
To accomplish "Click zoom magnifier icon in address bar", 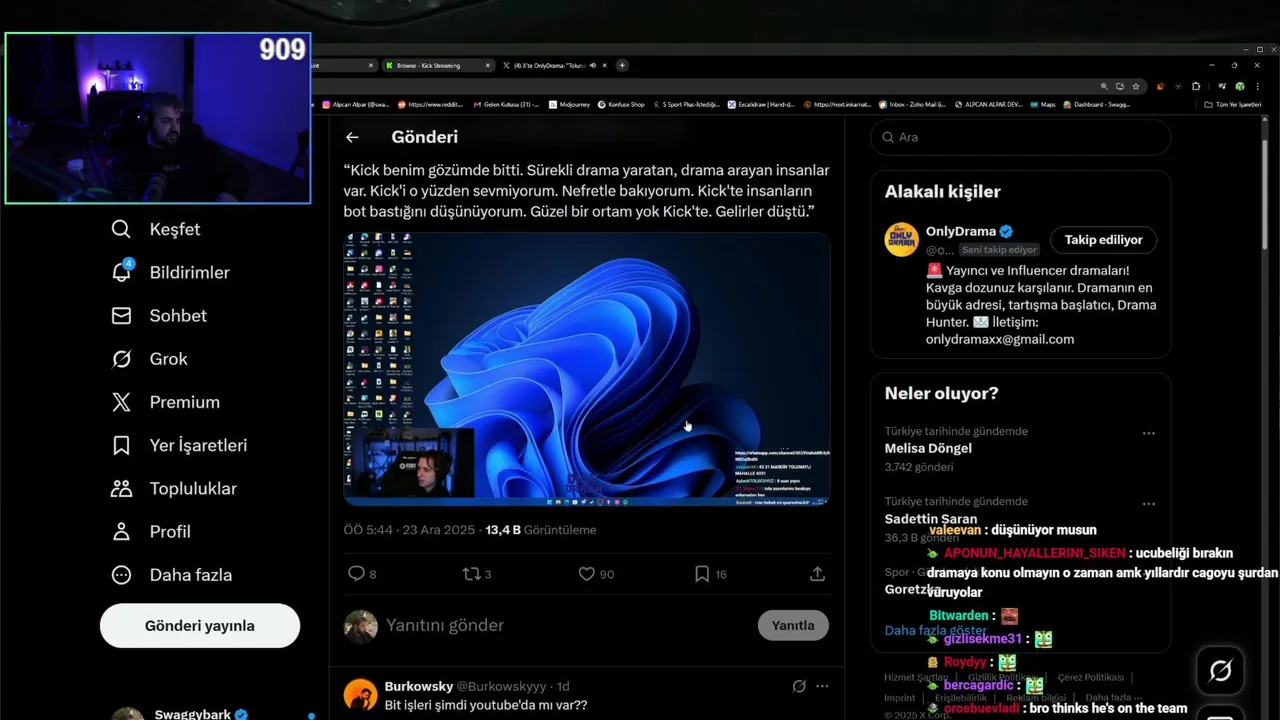I will [x=1104, y=86].
